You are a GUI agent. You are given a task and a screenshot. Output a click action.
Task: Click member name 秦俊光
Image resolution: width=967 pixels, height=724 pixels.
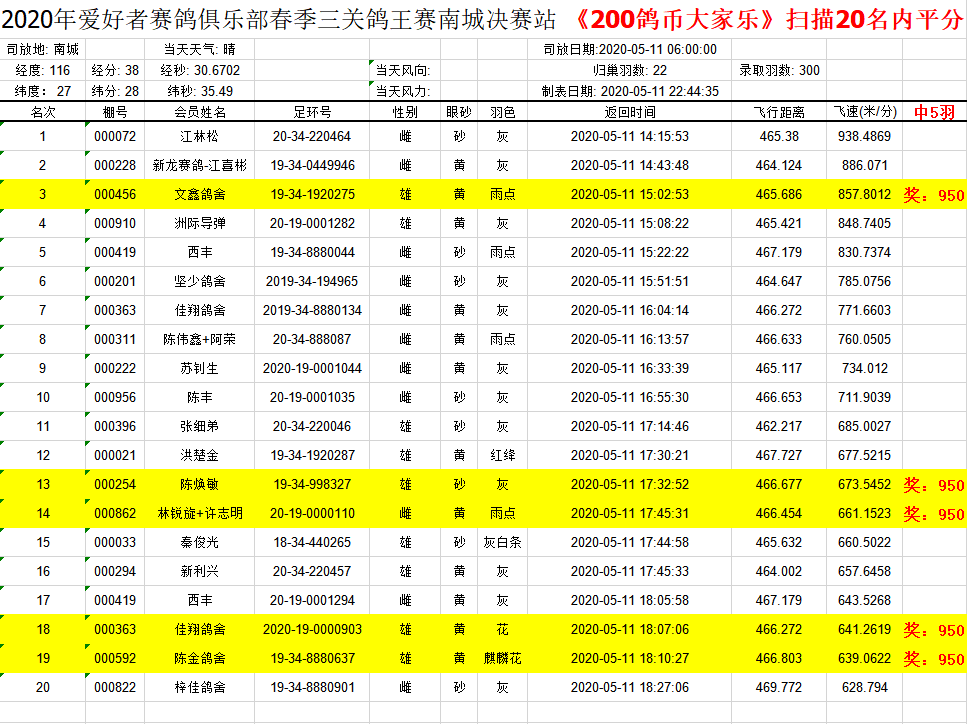(199, 542)
